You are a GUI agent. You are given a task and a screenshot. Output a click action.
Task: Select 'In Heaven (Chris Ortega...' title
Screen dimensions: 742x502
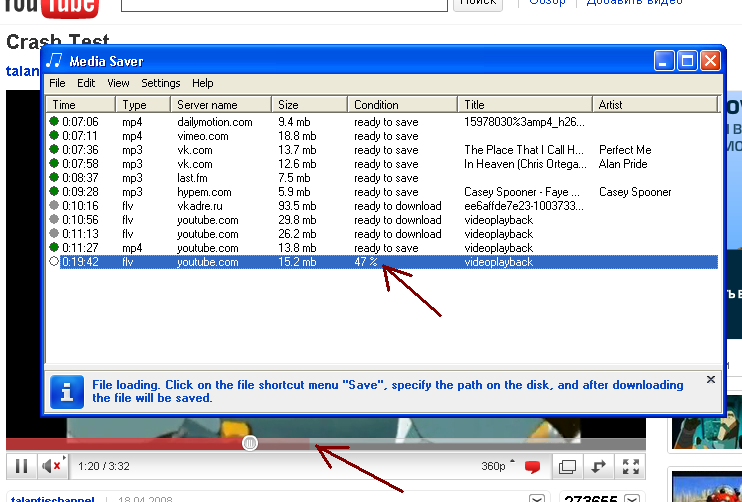tap(525, 164)
